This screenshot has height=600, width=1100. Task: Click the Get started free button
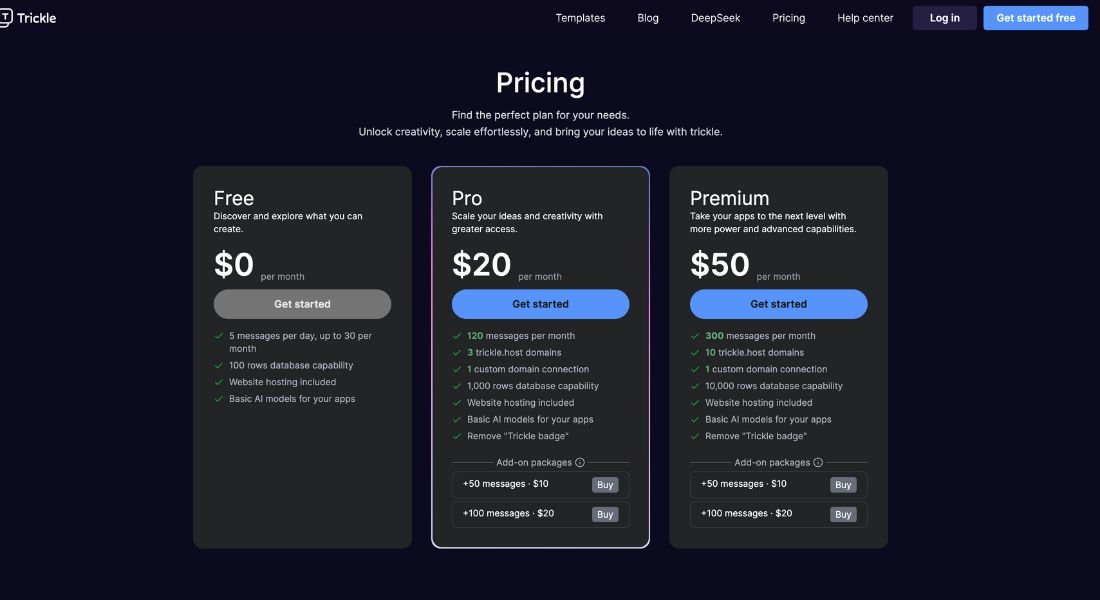point(1035,18)
